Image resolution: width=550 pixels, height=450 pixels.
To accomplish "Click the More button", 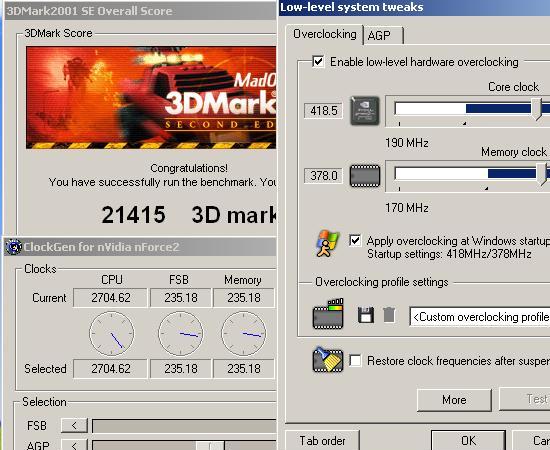I will tap(454, 400).
